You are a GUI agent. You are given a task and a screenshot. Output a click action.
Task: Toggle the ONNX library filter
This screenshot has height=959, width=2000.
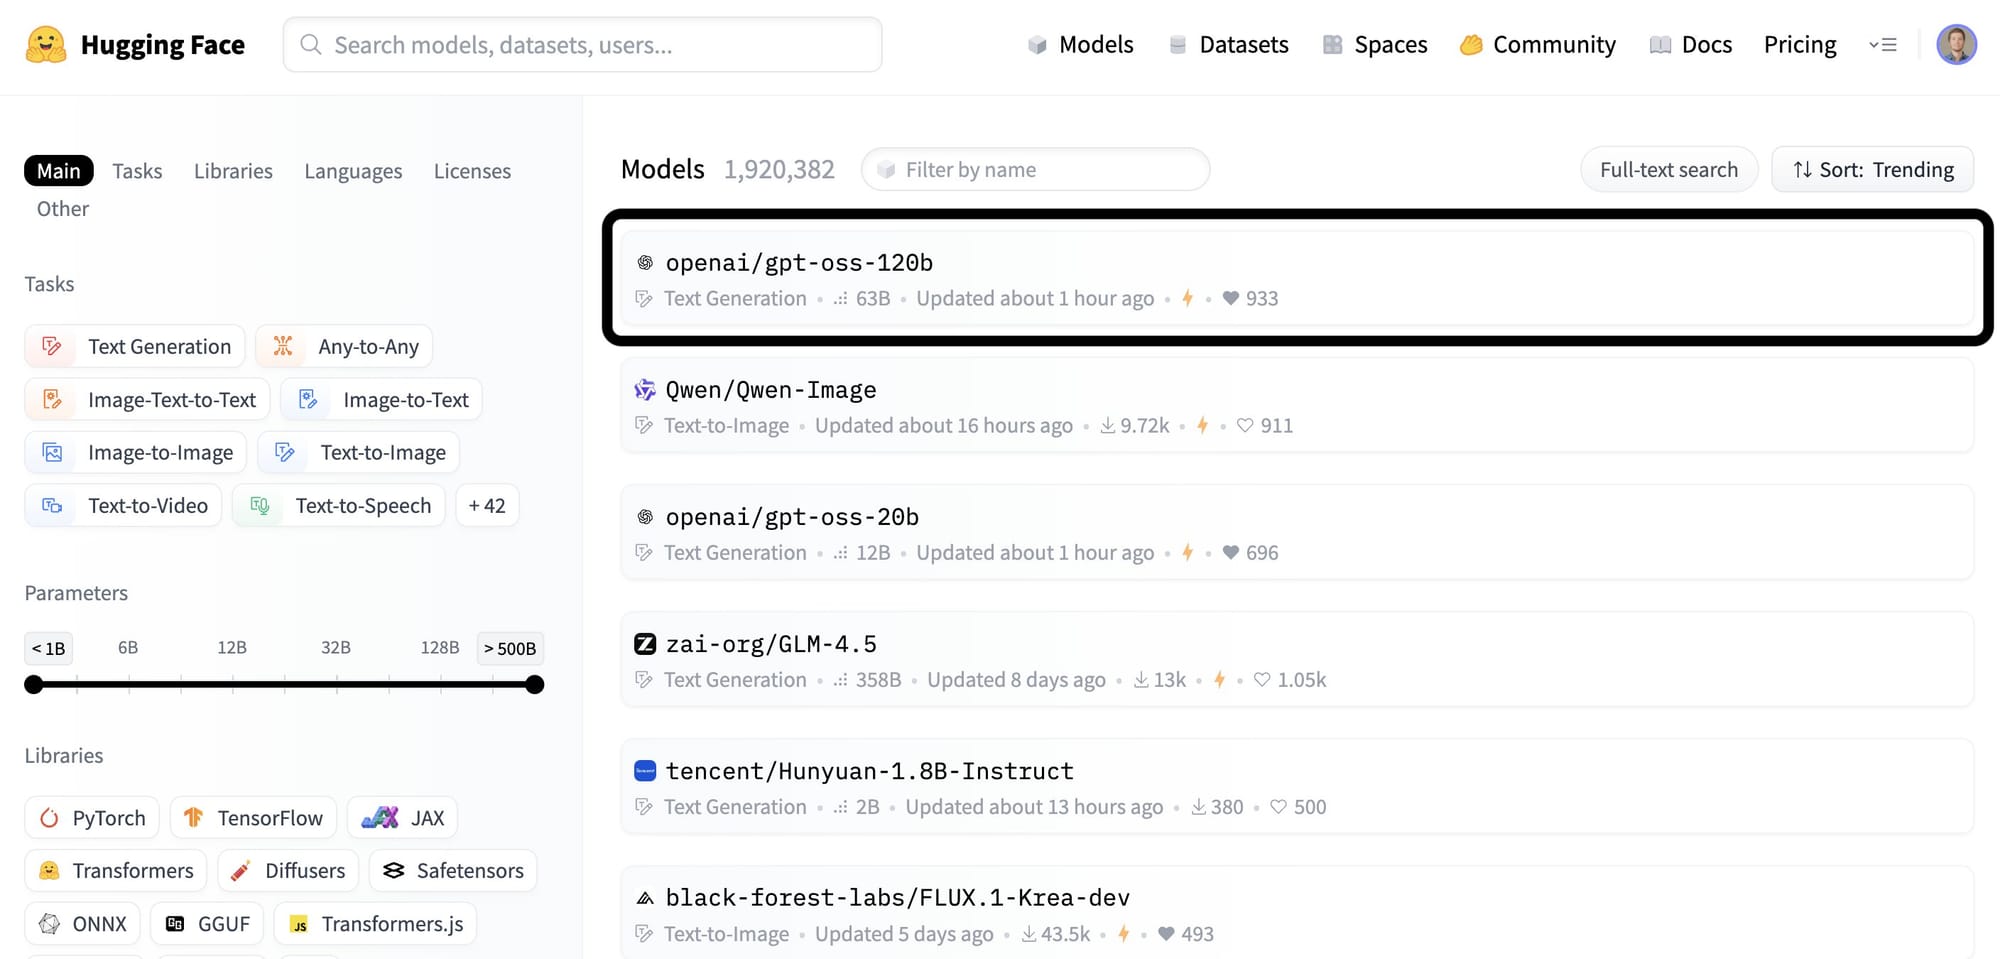82,923
